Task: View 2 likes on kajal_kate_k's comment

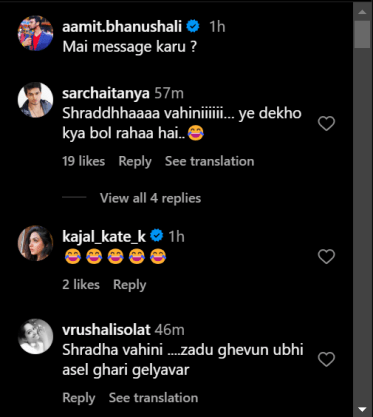Action: pos(81,285)
